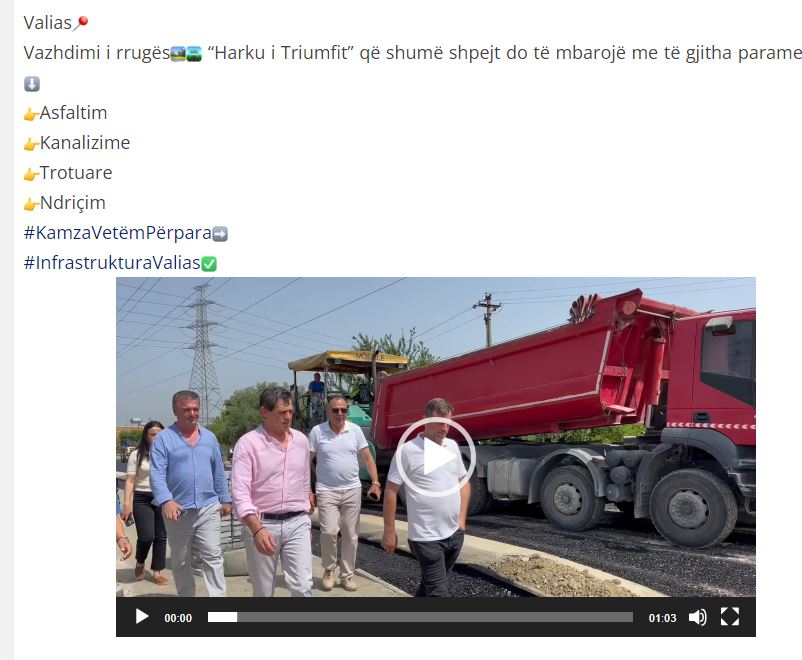
Task: Click the down arrow emoji icon
Action: click(32, 84)
